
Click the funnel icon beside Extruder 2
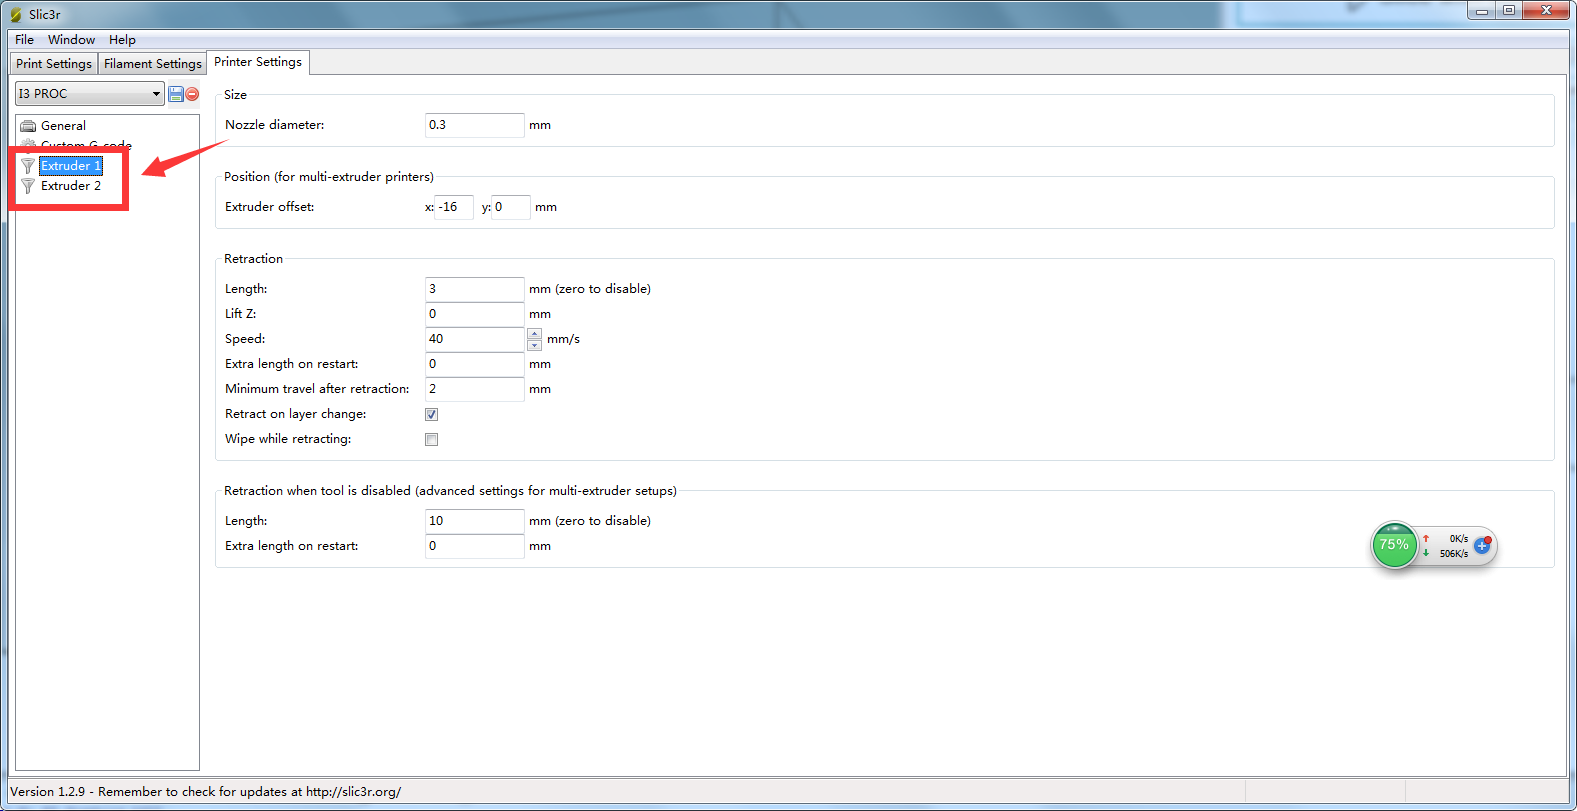coord(28,186)
